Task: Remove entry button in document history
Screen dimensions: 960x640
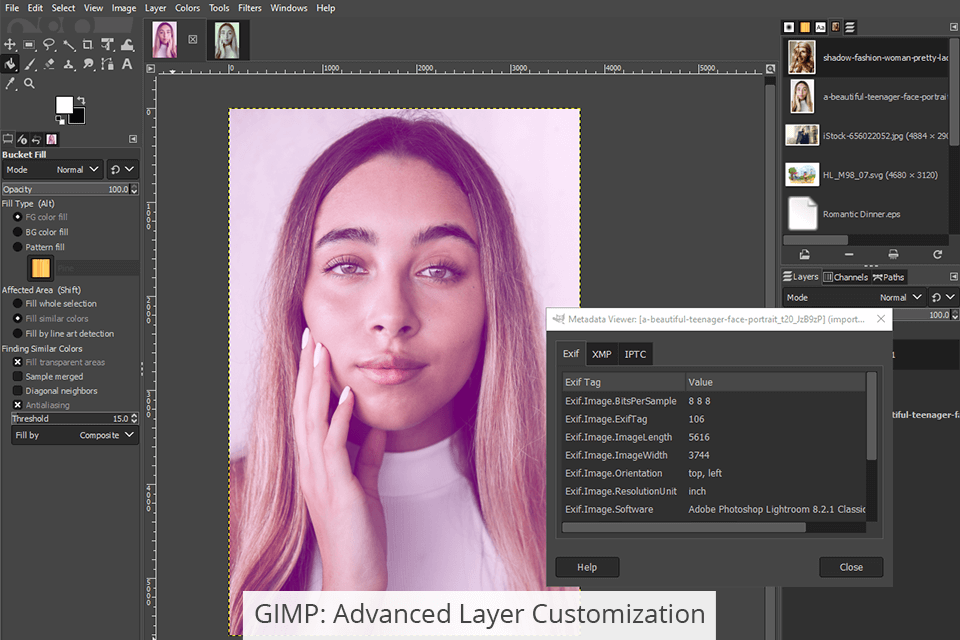Action: pyautogui.click(x=849, y=254)
